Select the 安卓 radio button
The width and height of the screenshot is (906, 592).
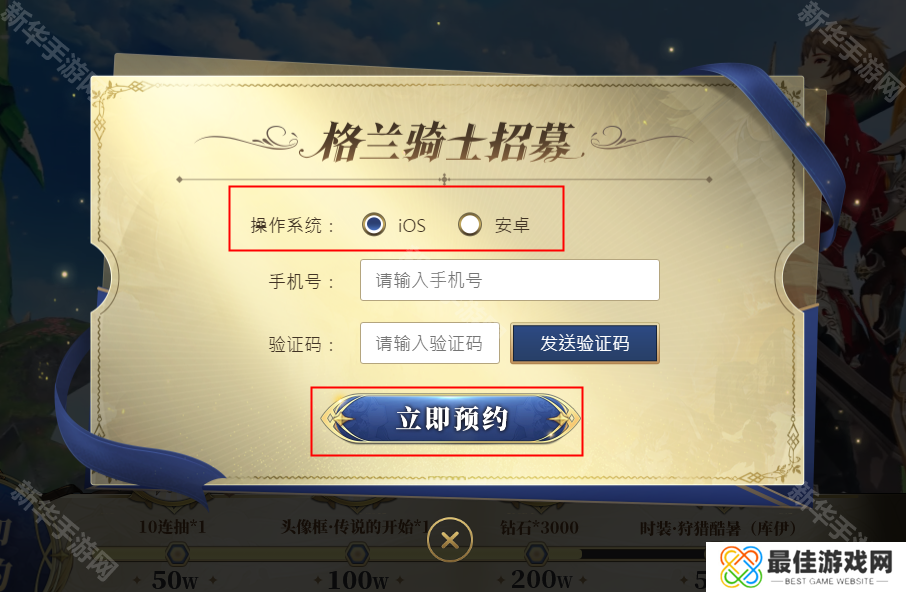470,224
